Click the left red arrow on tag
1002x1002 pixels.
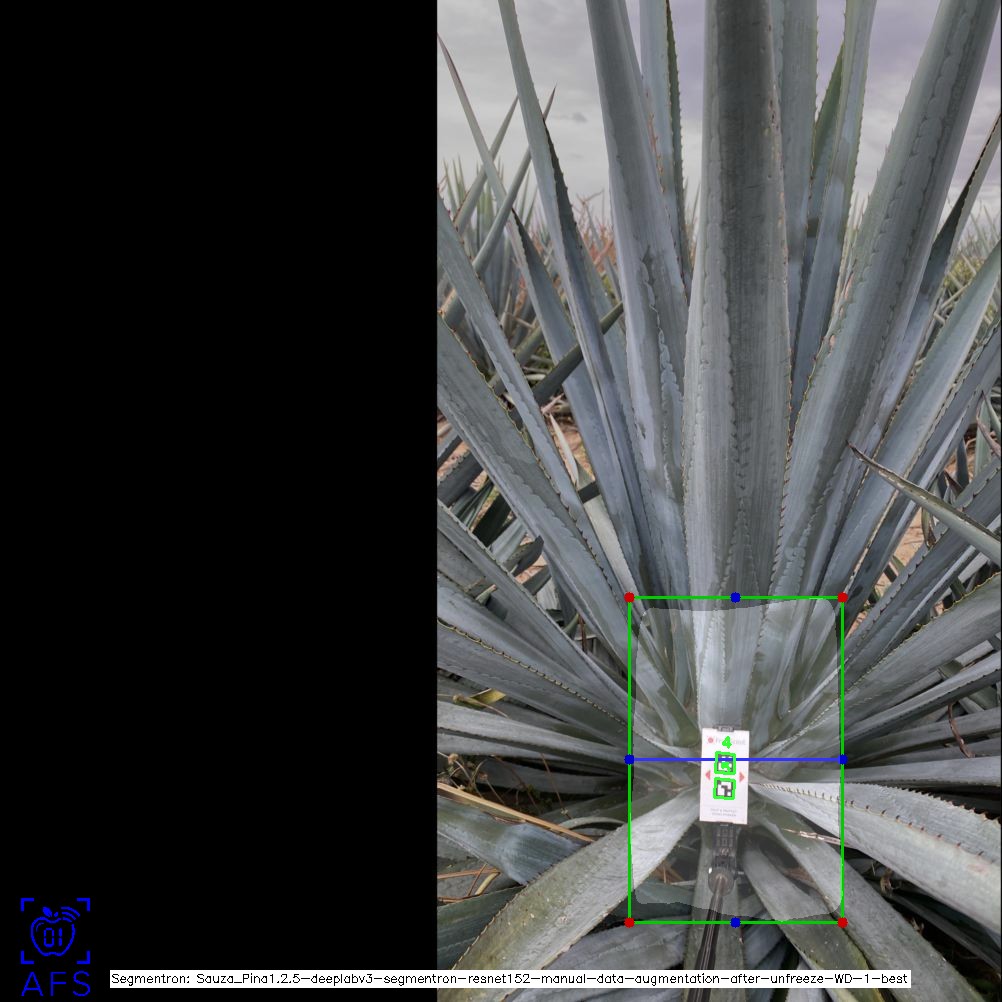(x=709, y=775)
